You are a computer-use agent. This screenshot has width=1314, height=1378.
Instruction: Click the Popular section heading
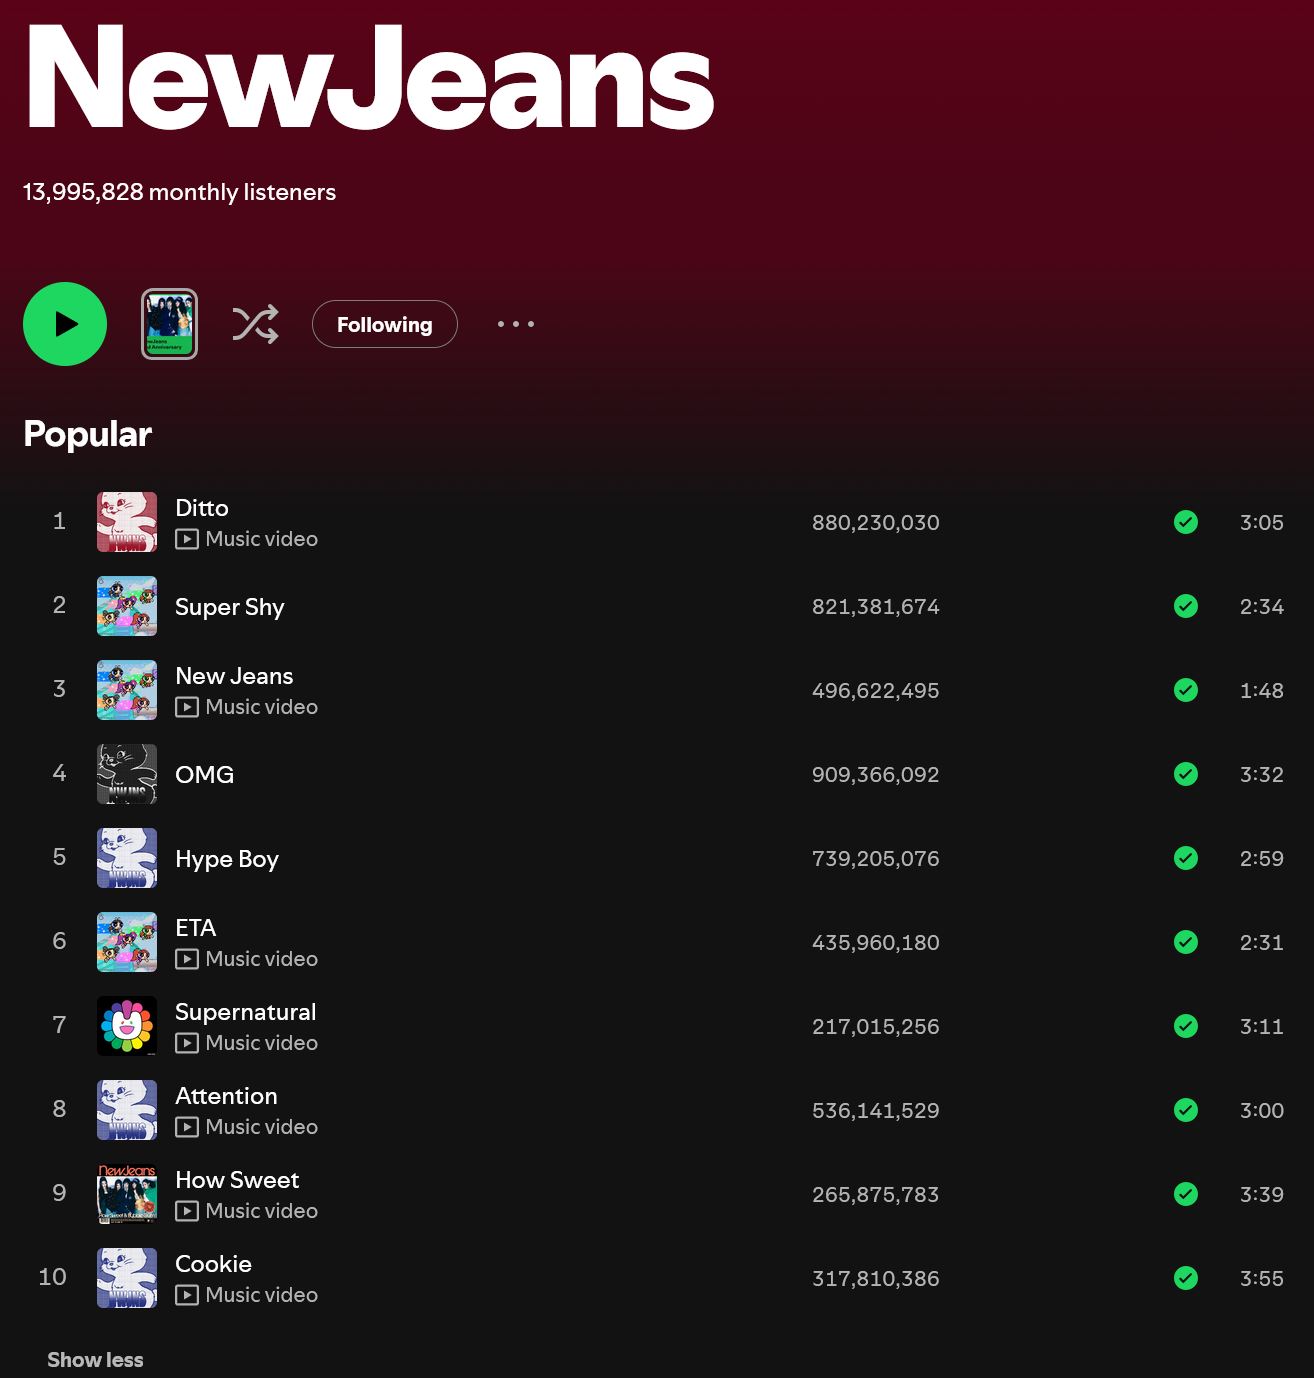click(88, 434)
